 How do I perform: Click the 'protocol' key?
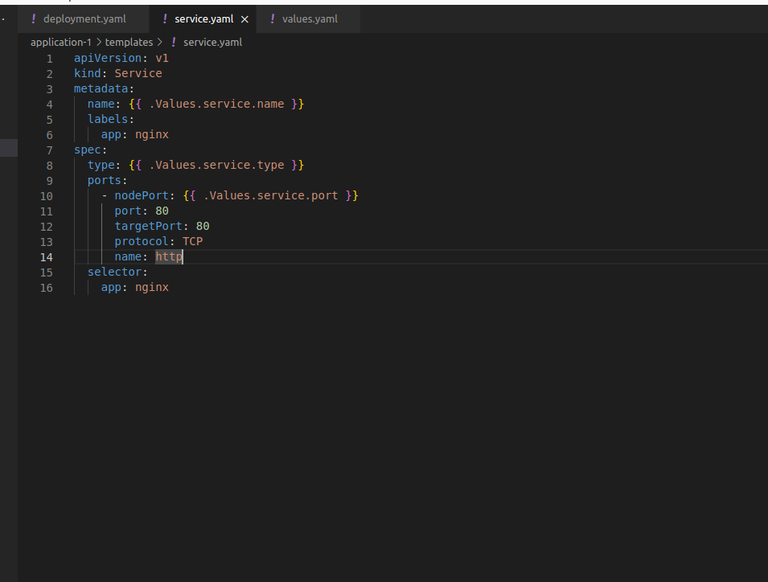point(142,242)
